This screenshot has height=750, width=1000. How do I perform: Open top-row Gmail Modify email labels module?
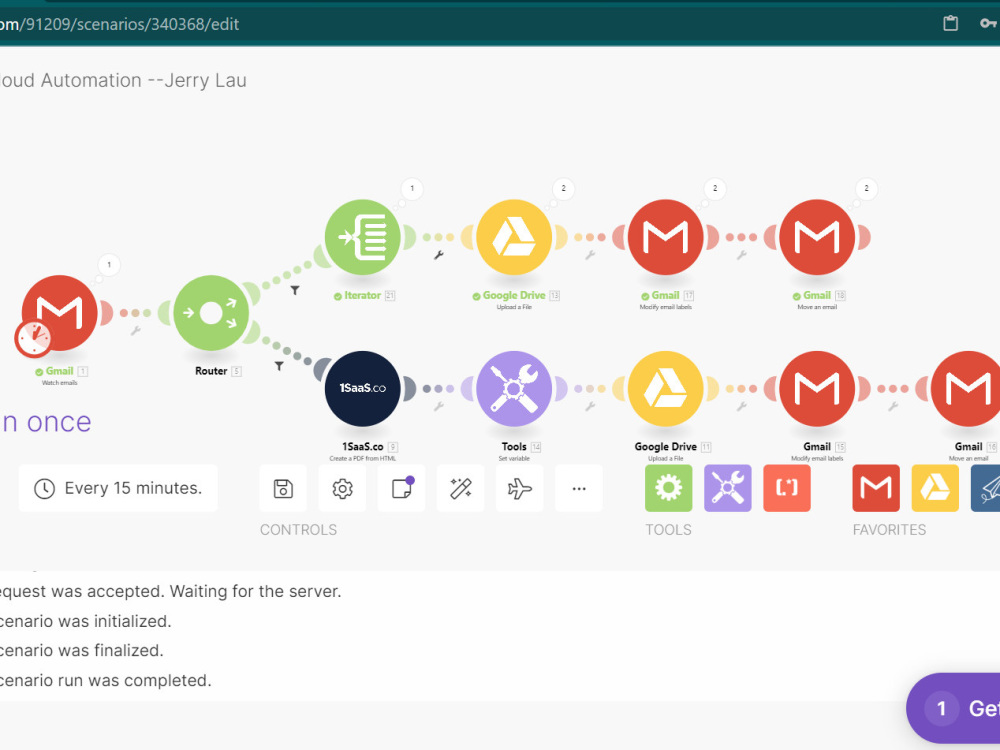point(666,237)
